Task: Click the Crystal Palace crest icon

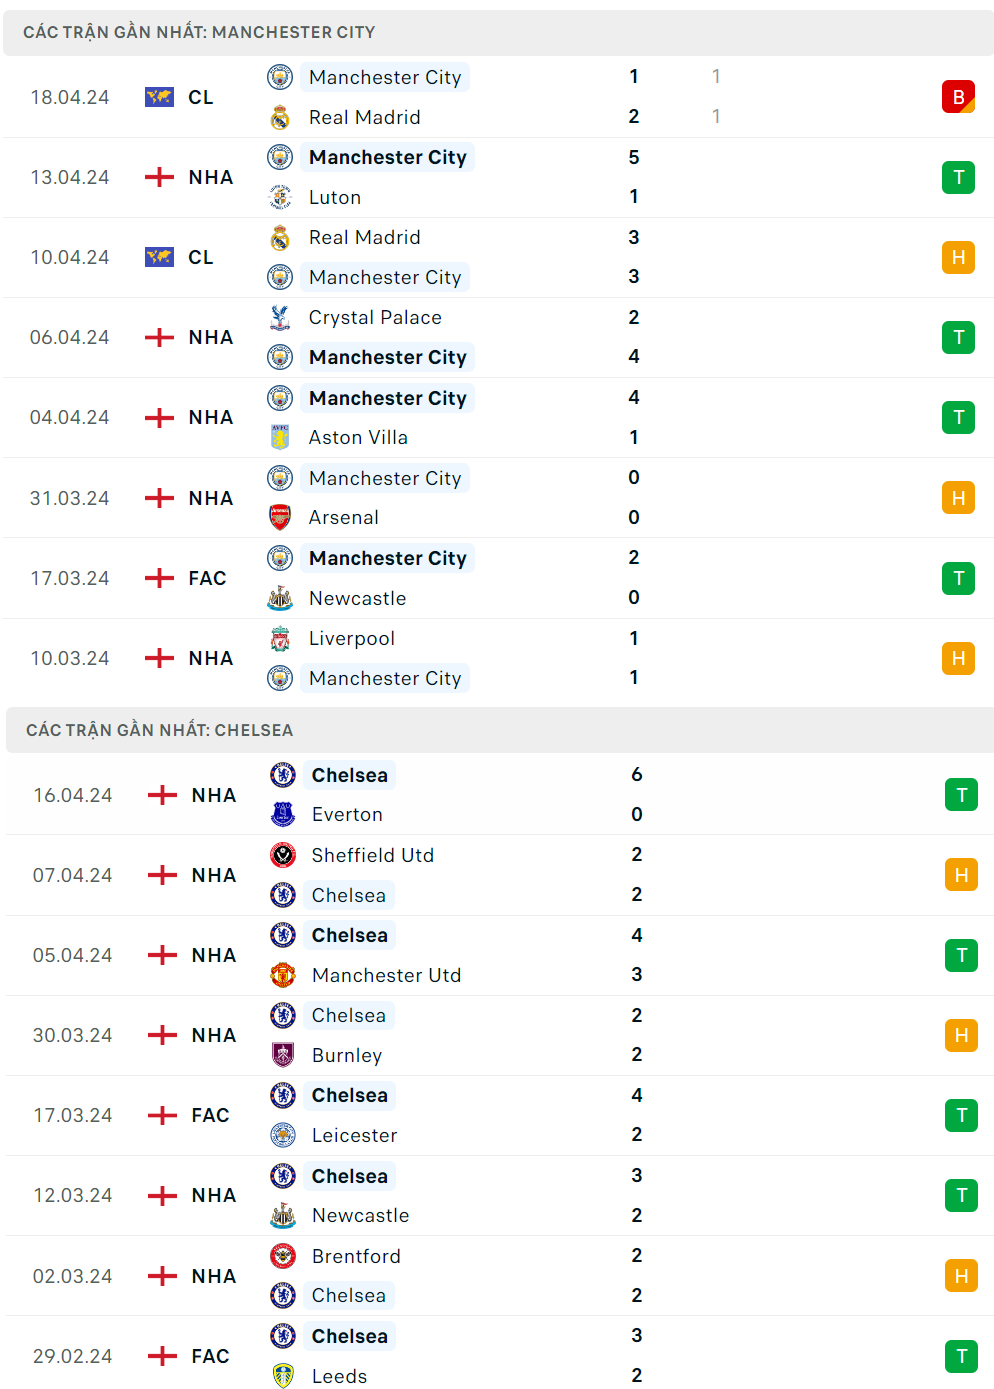Action: (x=280, y=318)
